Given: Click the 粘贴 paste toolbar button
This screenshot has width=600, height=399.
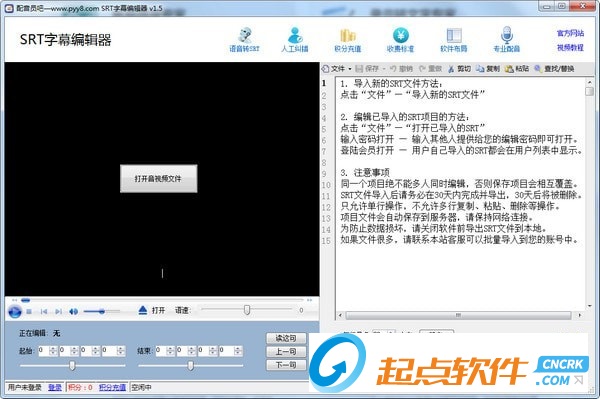Looking at the screenshot, I should tap(517, 69).
